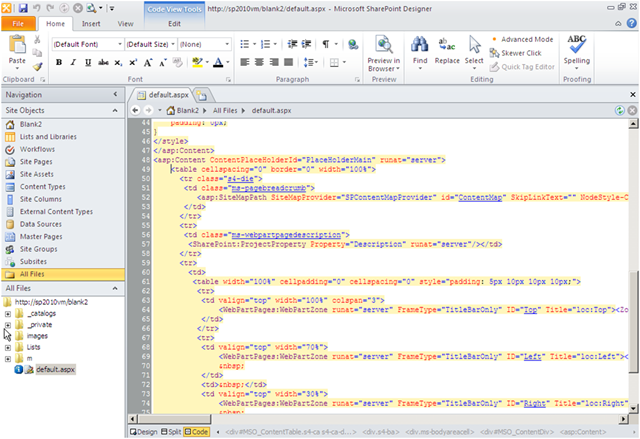640x439 pixels.
Task: Click the Select arrow tool
Action: 474,44
